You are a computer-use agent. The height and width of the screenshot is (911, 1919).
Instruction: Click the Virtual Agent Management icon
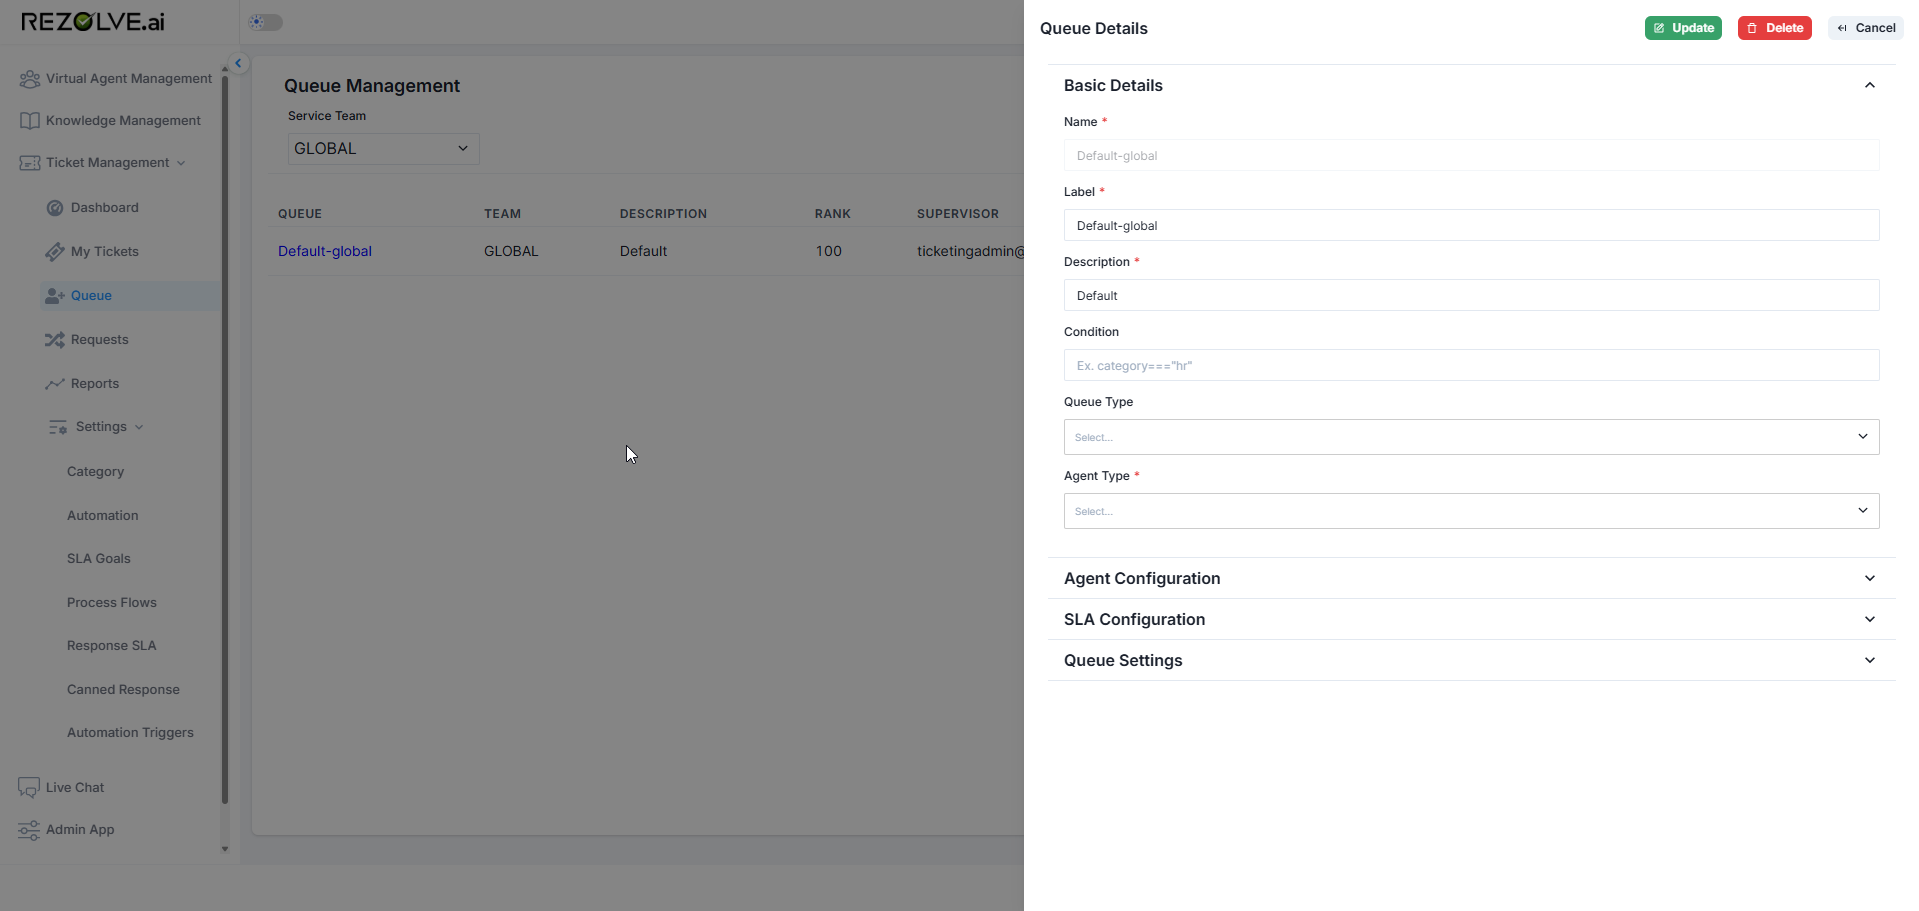[x=30, y=79]
